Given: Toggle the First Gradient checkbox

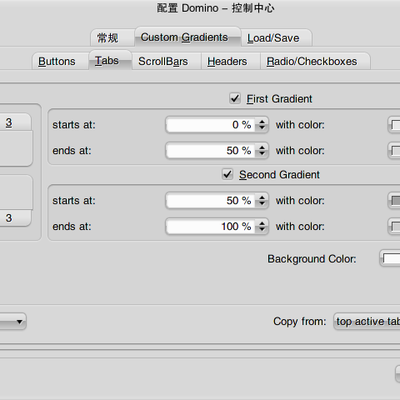Looking at the screenshot, I should pos(235,99).
